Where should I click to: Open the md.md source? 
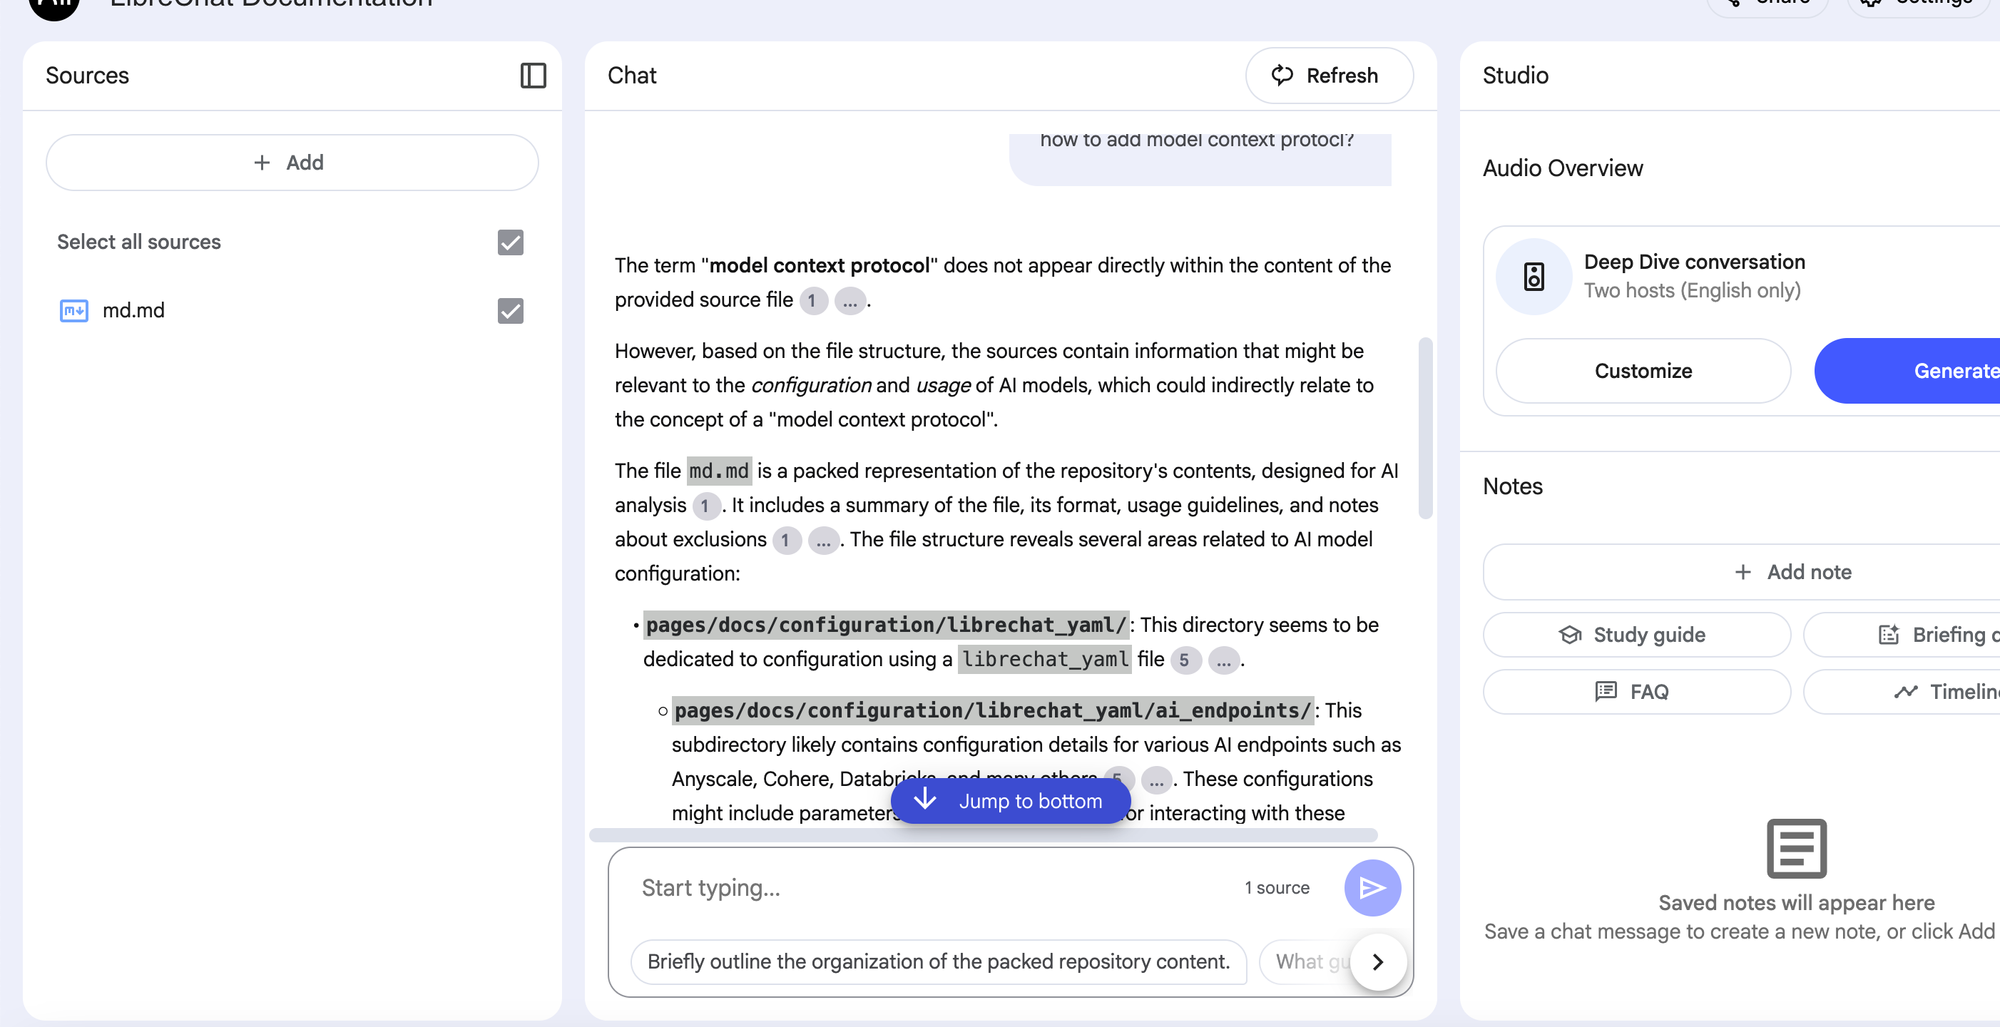pyautogui.click(x=134, y=311)
